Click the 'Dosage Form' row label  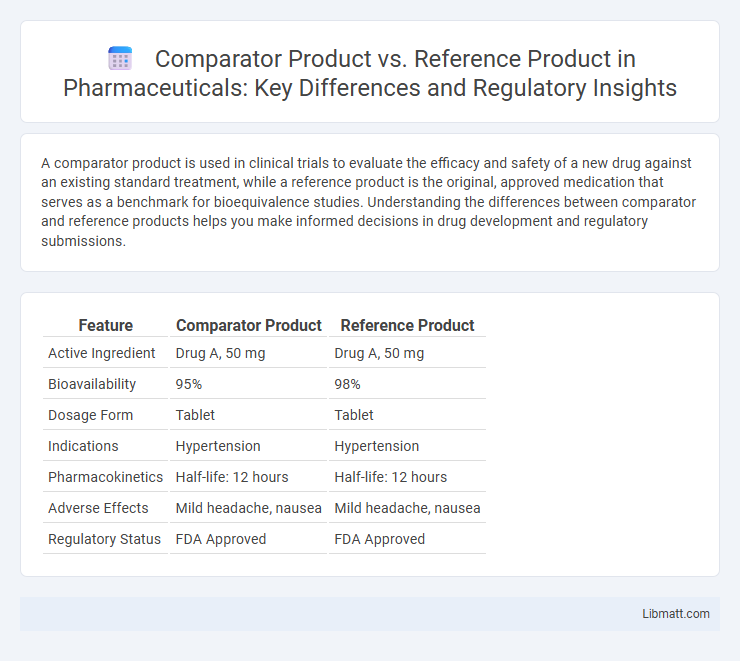tap(91, 415)
